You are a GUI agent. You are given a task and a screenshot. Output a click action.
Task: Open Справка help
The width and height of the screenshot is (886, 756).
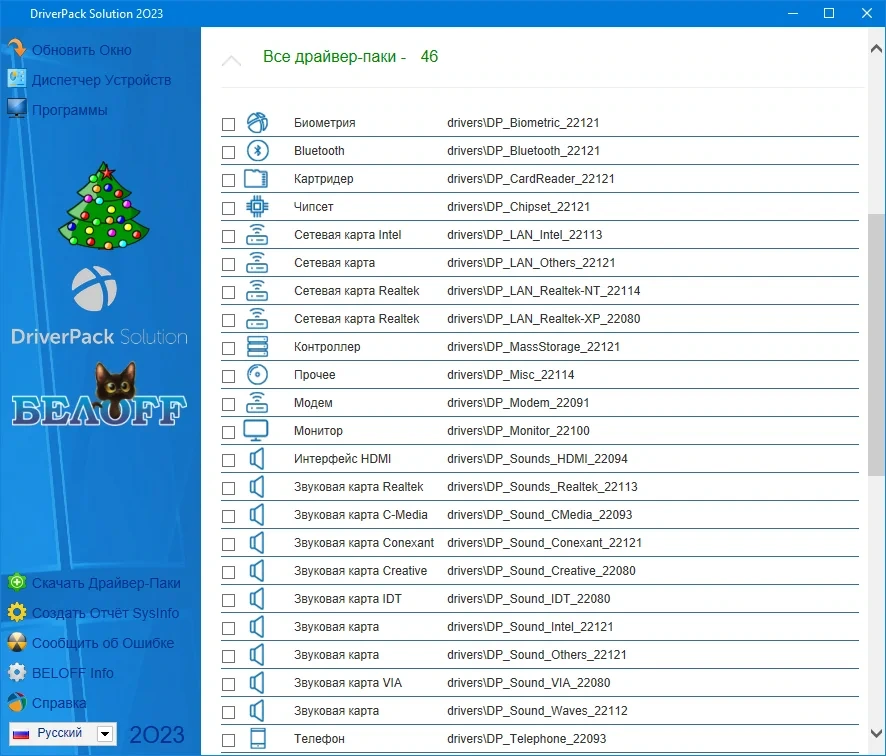click(59, 703)
